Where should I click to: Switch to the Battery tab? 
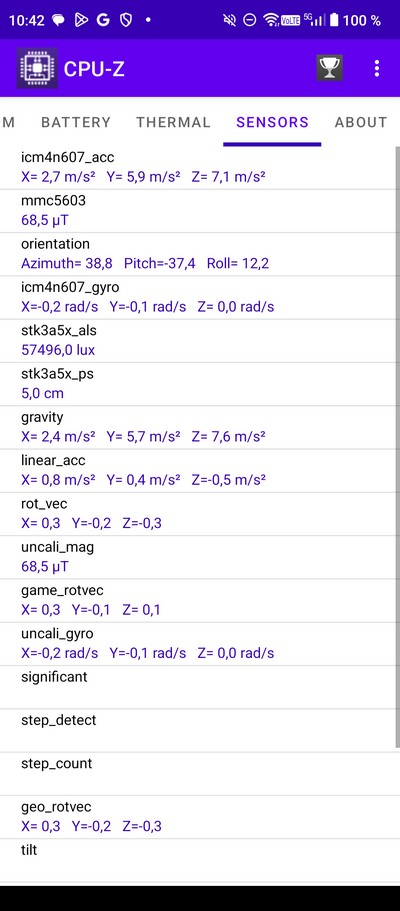[76, 122]
